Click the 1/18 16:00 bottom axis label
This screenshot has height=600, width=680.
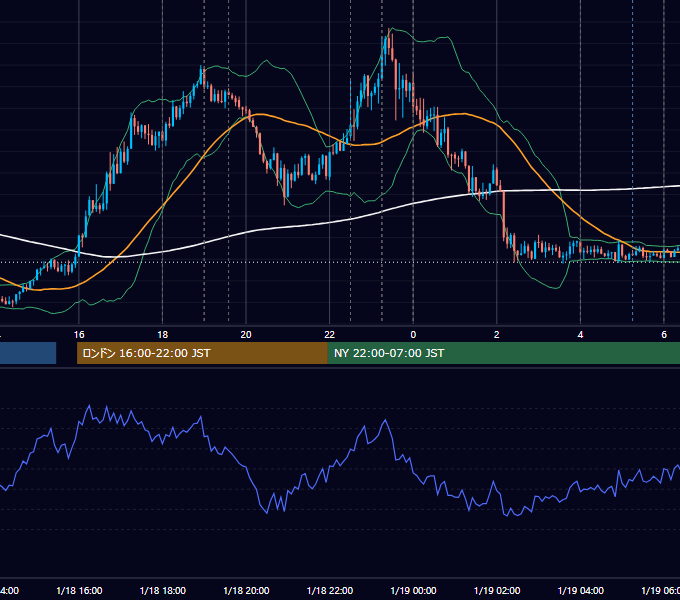point(79,591)
